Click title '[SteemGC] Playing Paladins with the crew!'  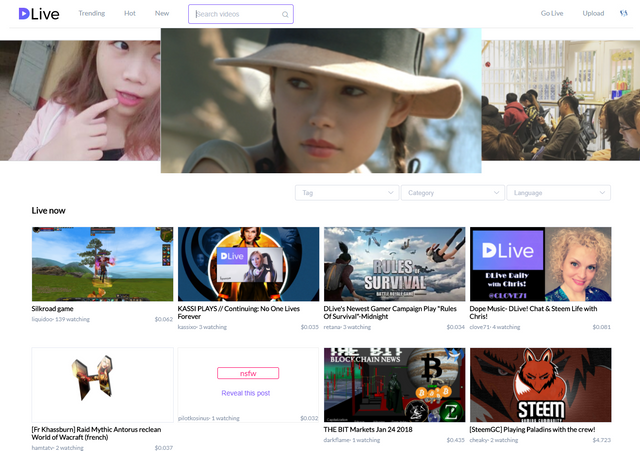(532, 430)
